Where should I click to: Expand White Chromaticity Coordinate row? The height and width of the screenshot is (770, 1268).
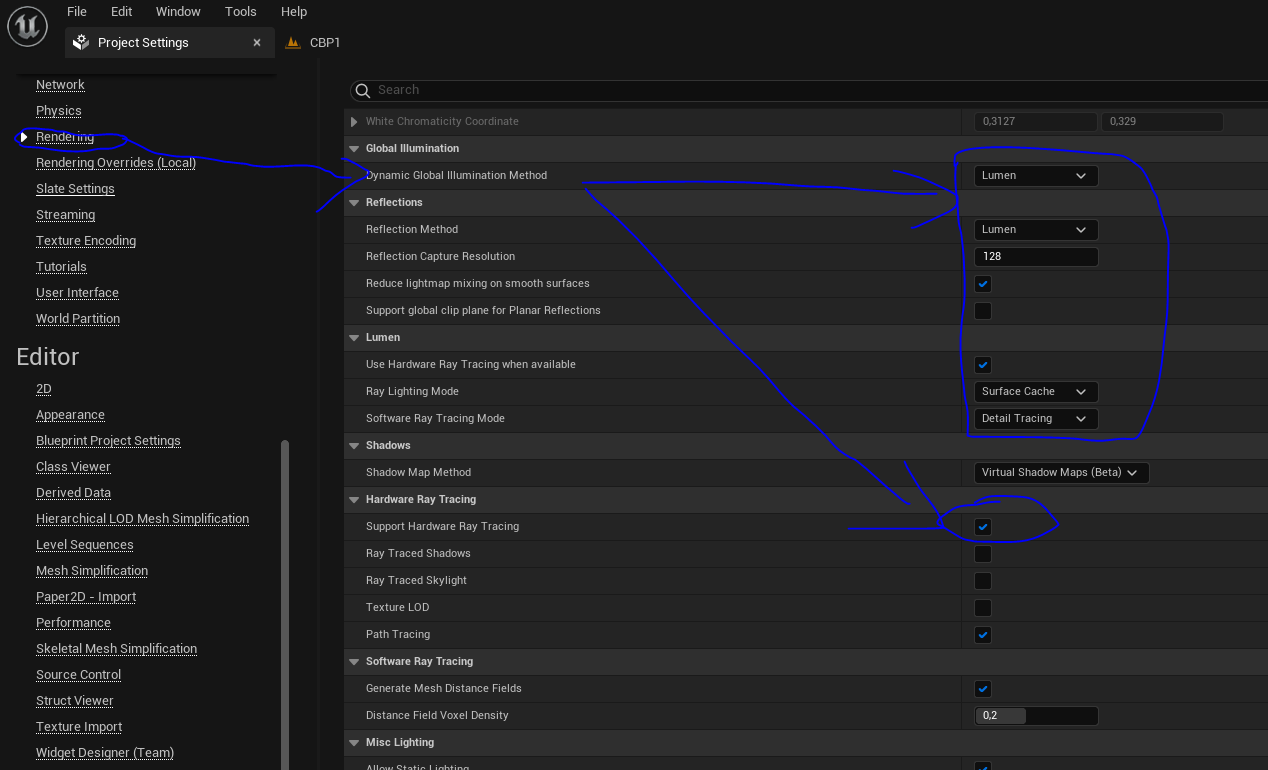coord(354,122)
